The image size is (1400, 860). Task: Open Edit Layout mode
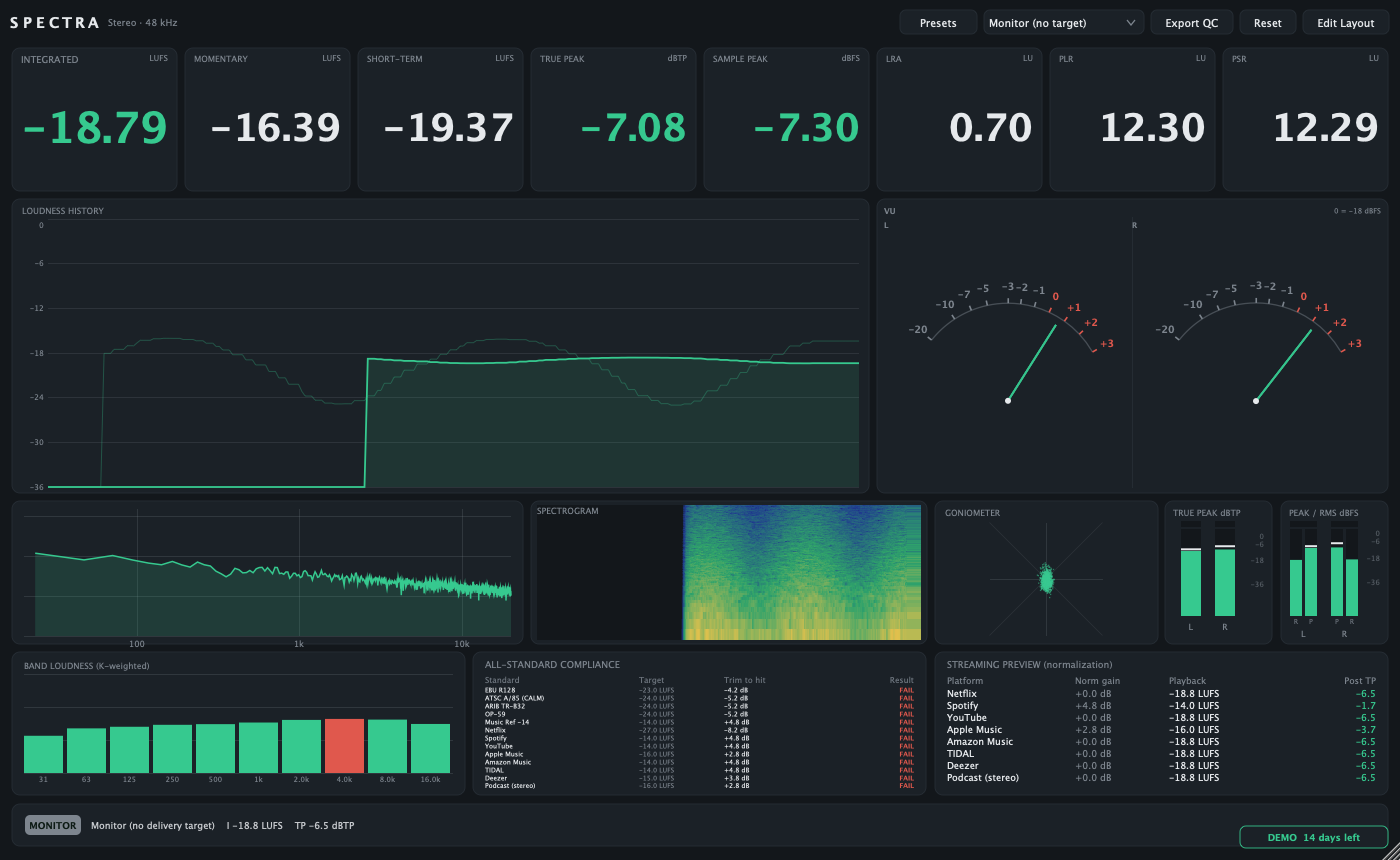point(1345,23)
